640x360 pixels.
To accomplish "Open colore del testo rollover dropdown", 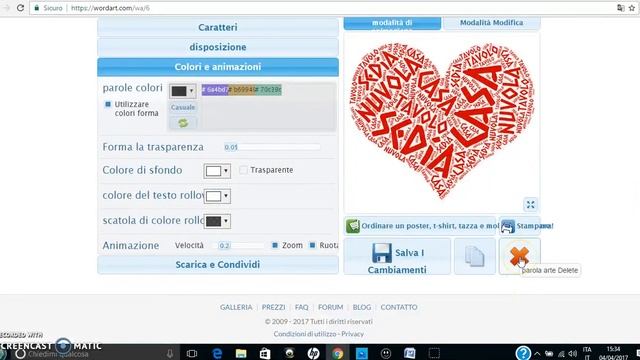I will pyautogui.click(x=217, y=196).
